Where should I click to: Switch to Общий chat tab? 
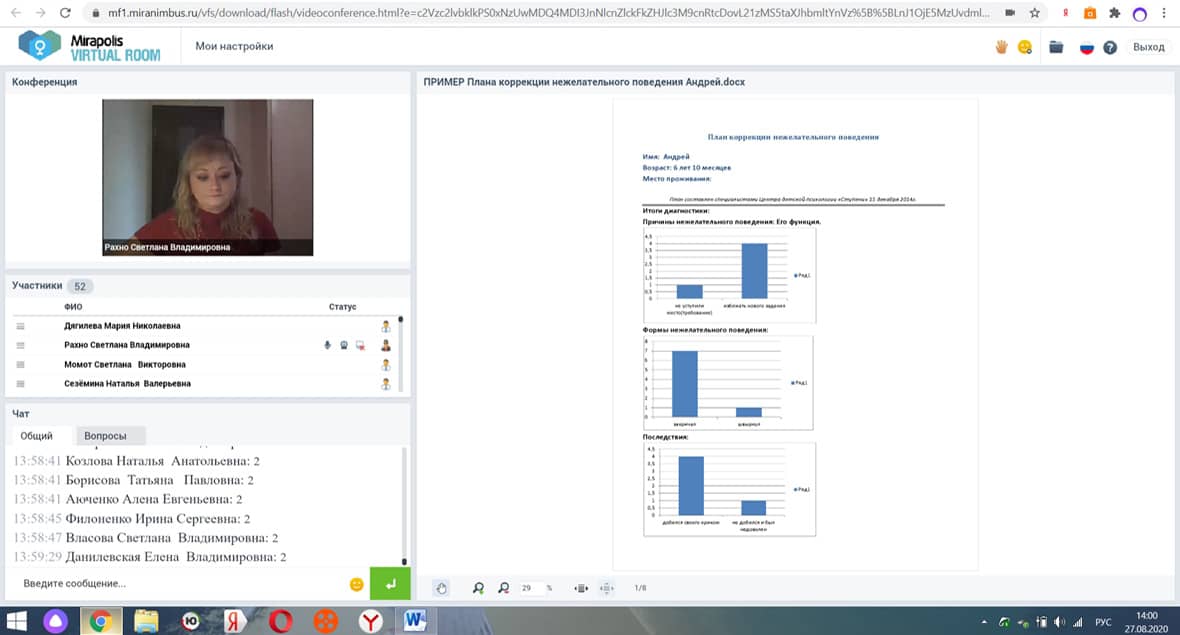point(36,436)
